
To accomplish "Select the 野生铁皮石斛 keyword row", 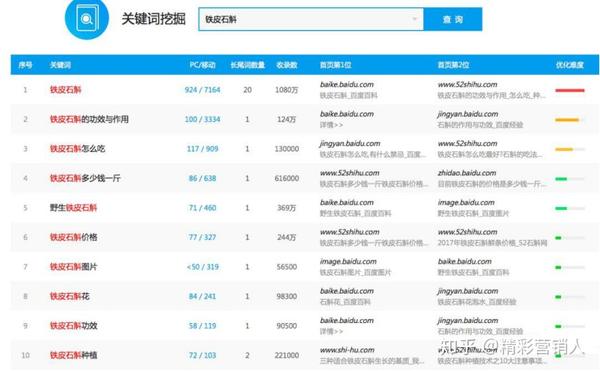I will pyautogui.click(x=305, y=208).
